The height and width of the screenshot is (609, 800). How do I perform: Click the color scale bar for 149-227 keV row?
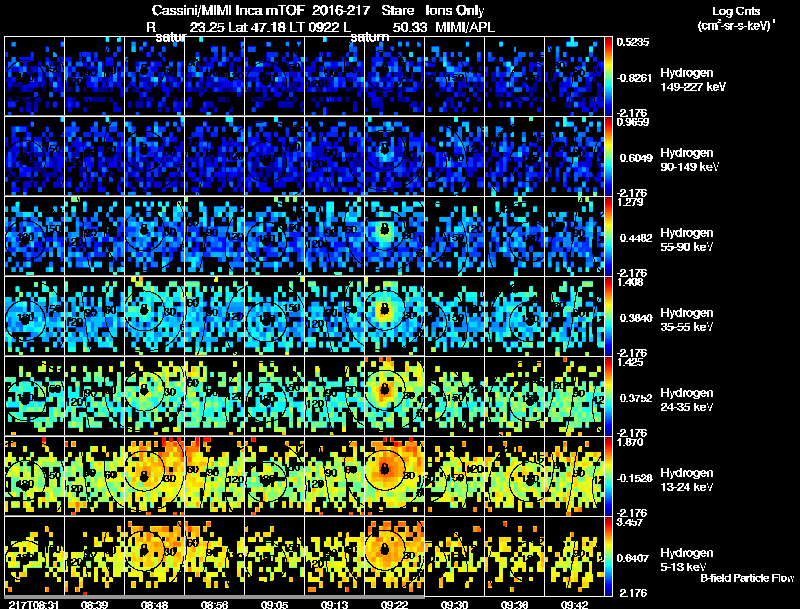608,76
